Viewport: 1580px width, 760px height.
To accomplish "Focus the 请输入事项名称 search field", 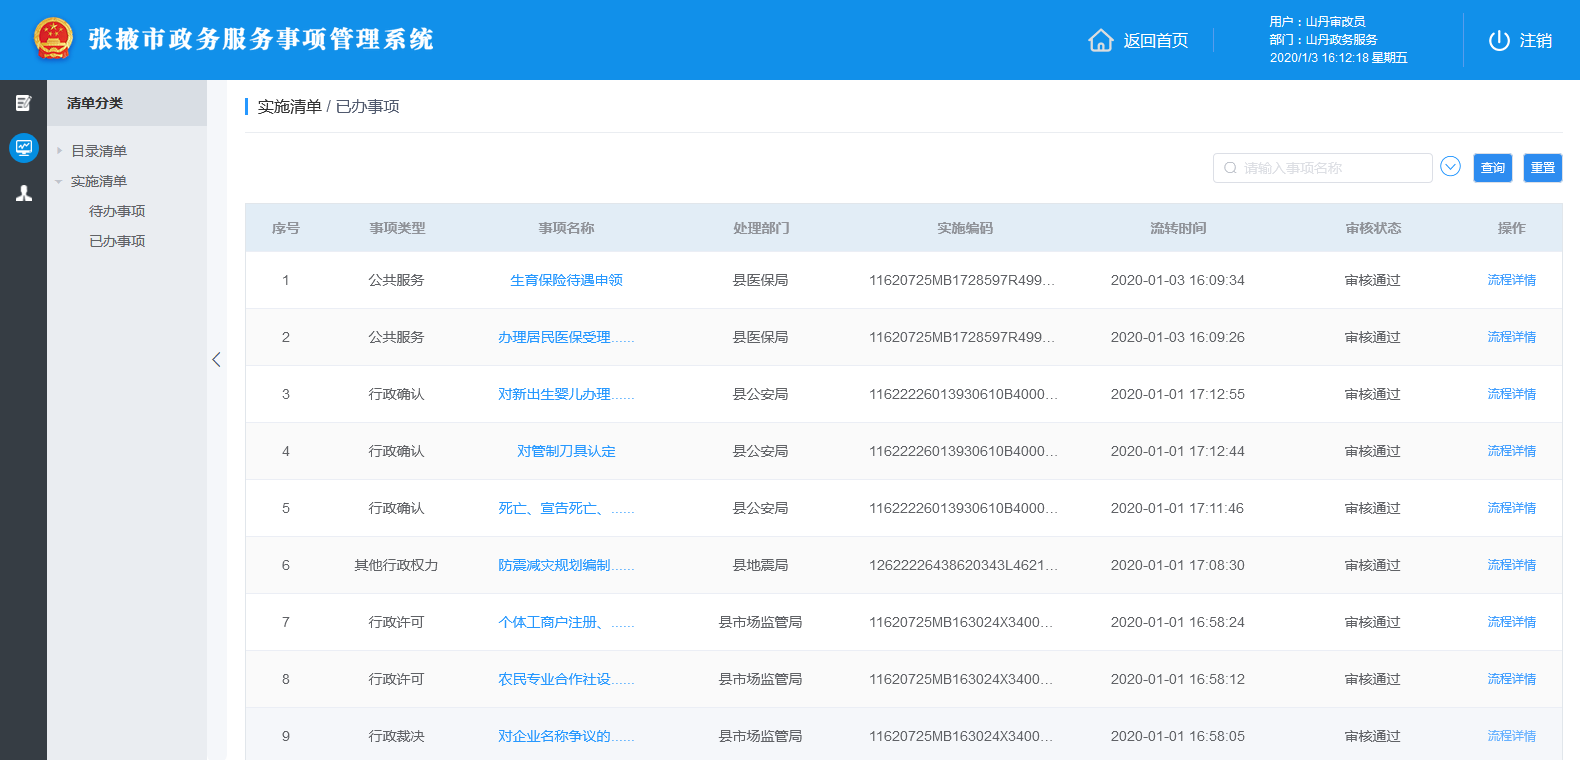I will tap(1323, 168).
